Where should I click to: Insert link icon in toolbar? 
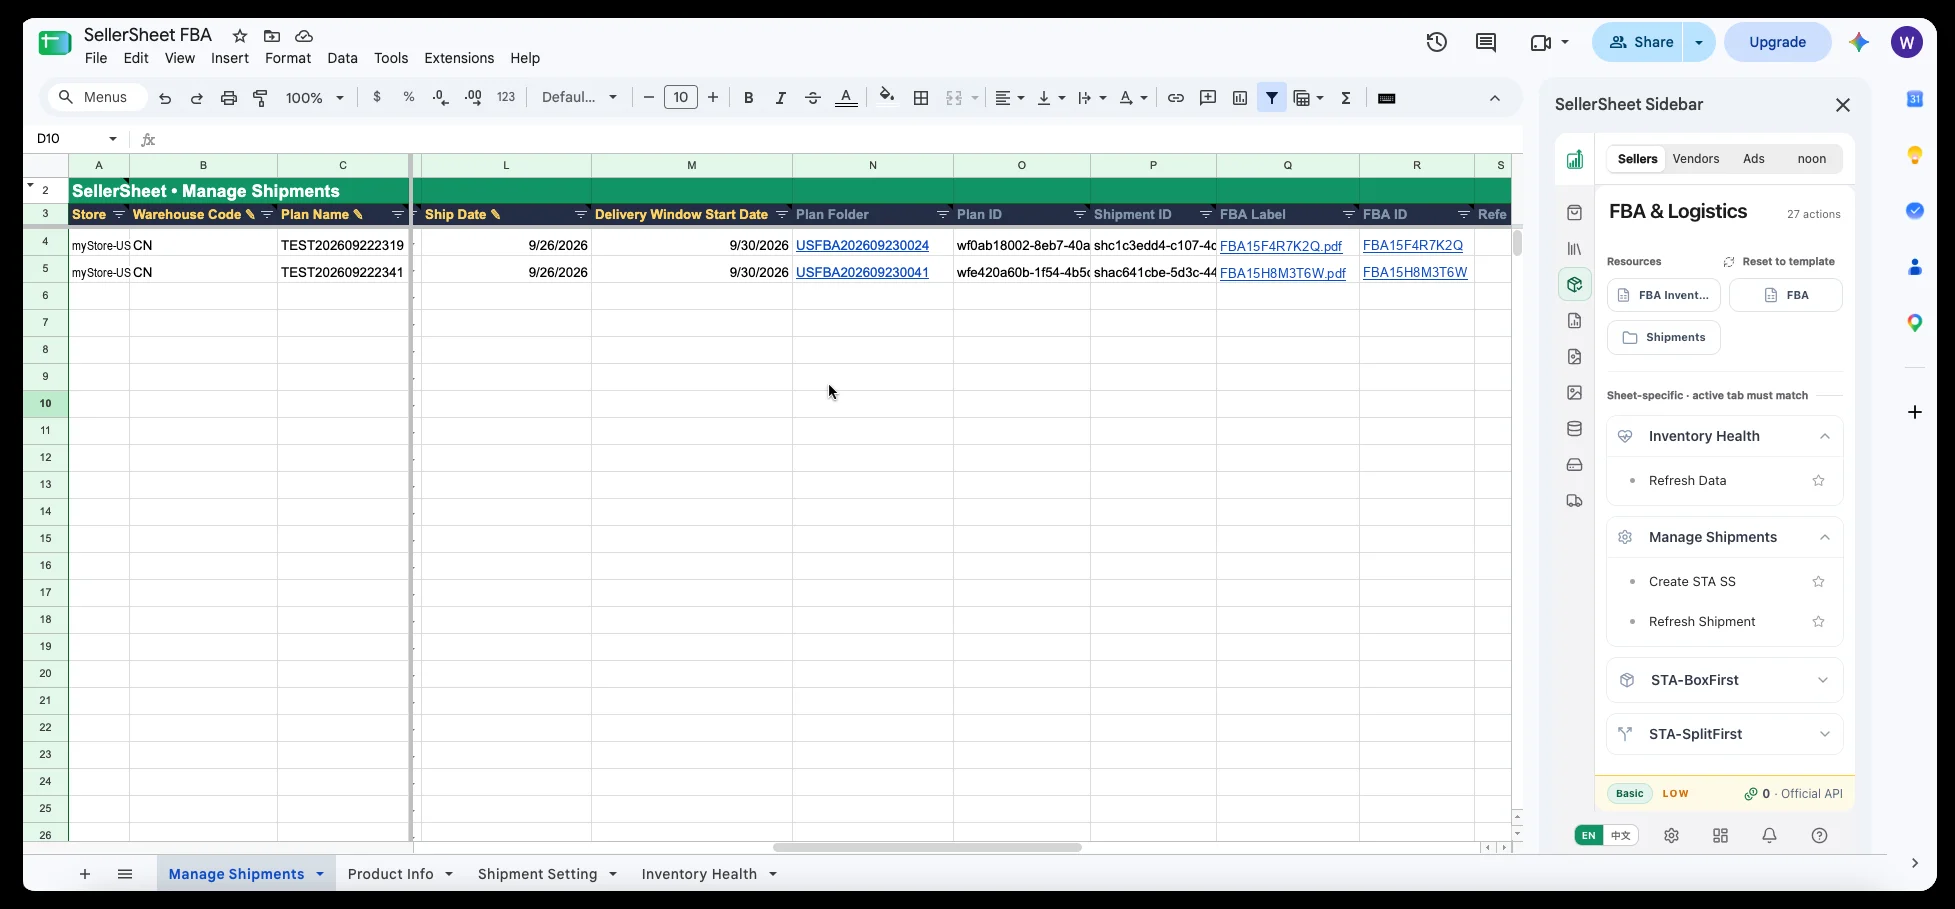click(x=1176, y=98)
